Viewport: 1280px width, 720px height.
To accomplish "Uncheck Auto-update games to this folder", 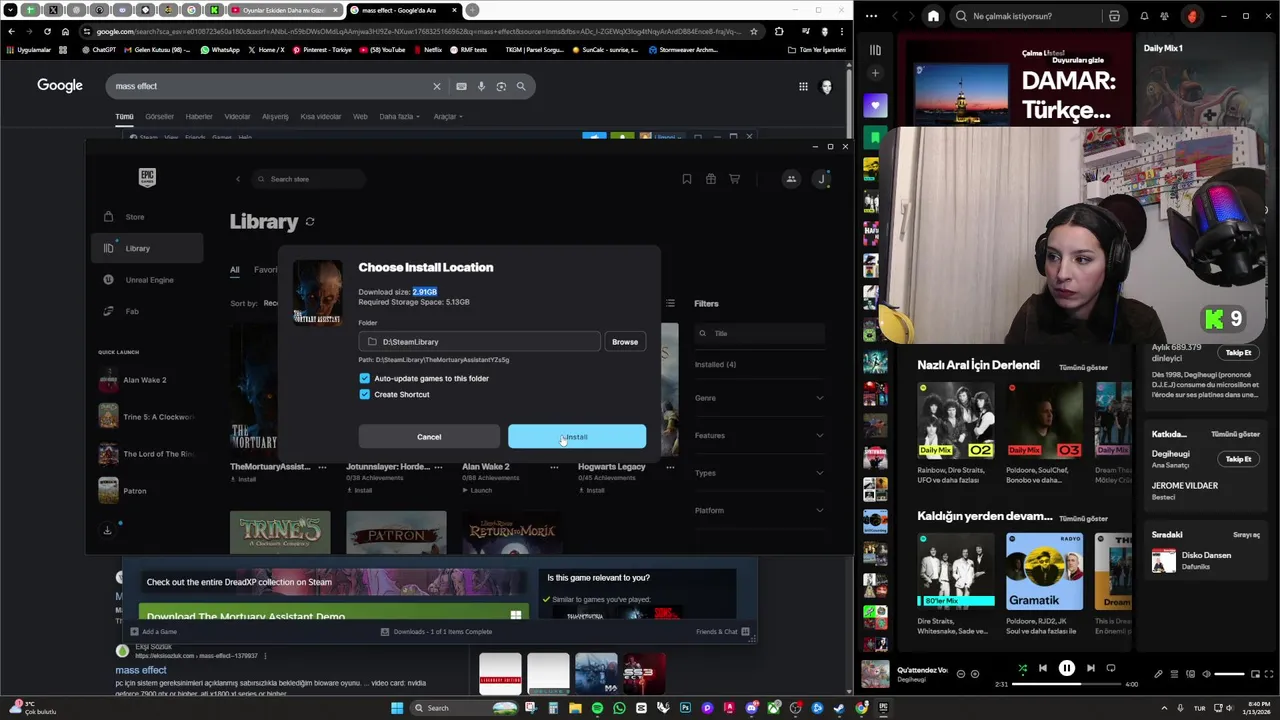I will 365,378.
